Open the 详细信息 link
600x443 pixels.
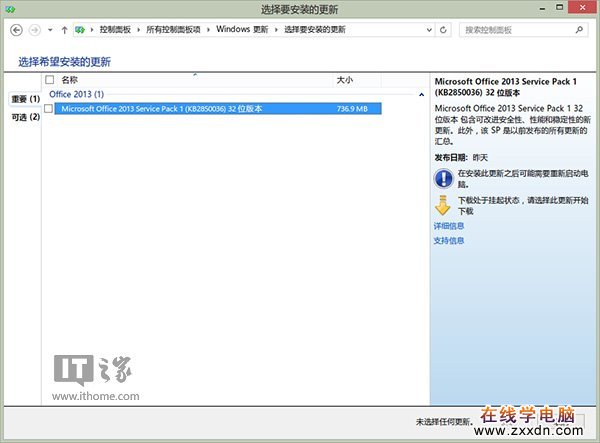point(448,226)
